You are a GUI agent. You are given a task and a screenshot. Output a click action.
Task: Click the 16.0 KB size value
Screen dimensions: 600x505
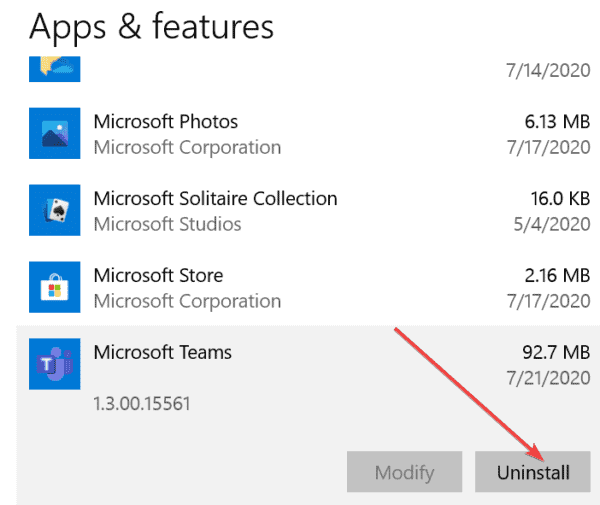pos(560,199)
